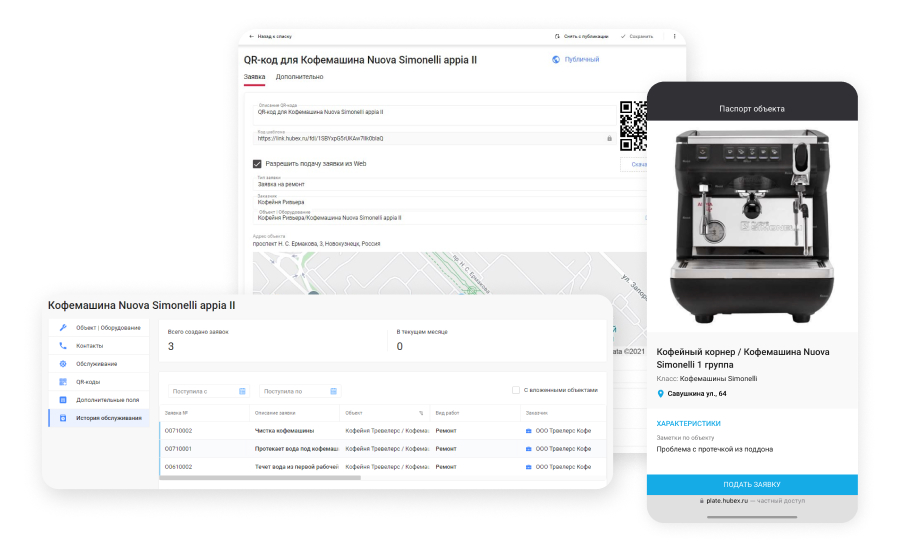The height and width of the screenshot is (552, 900).
Task: Click the QR-коды sidebar icon
Action: click(x=63, y=382)
